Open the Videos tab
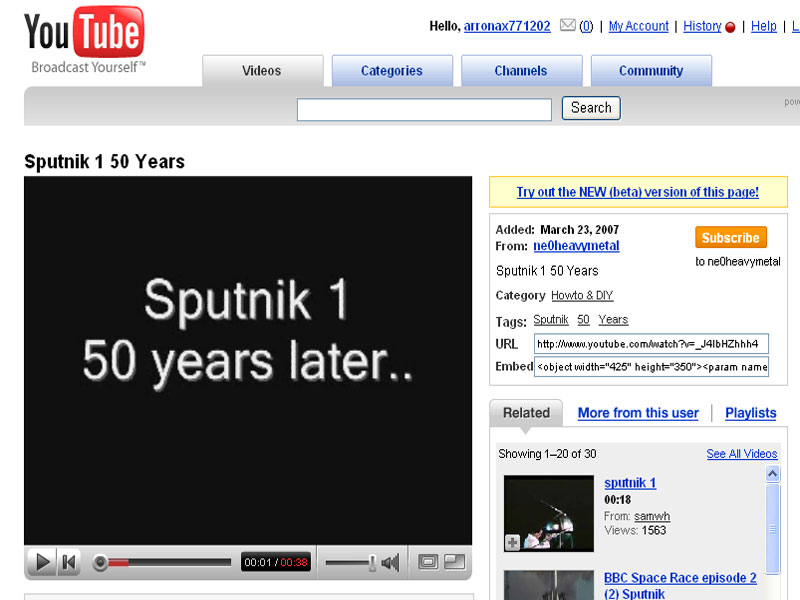The width and height of the screenshot is (800, 600). [262, 70]
